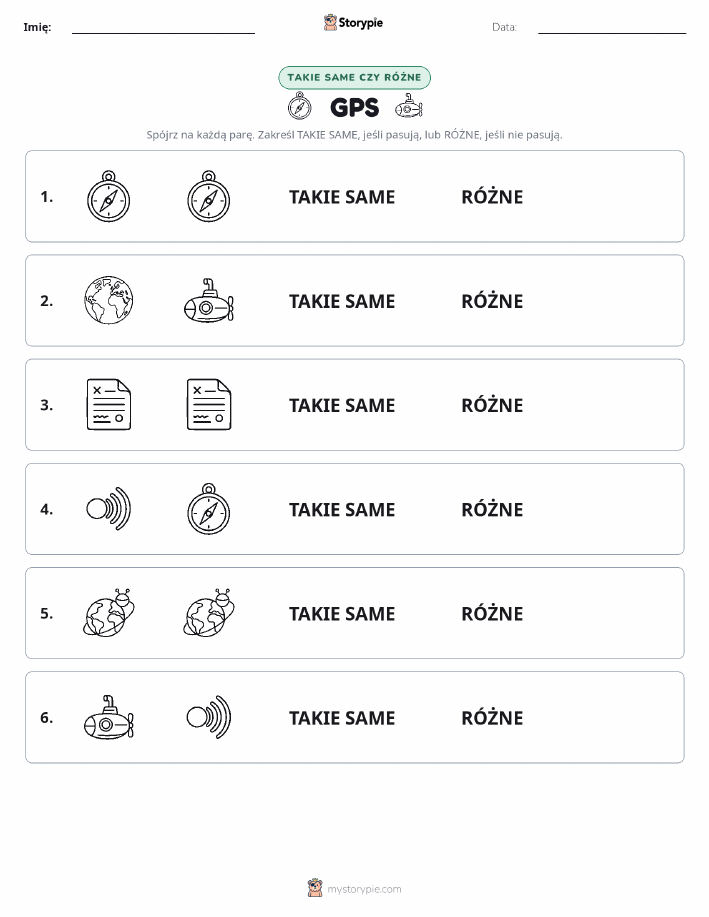Click the signal waves icon in row 4
This screenshot has height=917, width=709.
pos(108,509)
